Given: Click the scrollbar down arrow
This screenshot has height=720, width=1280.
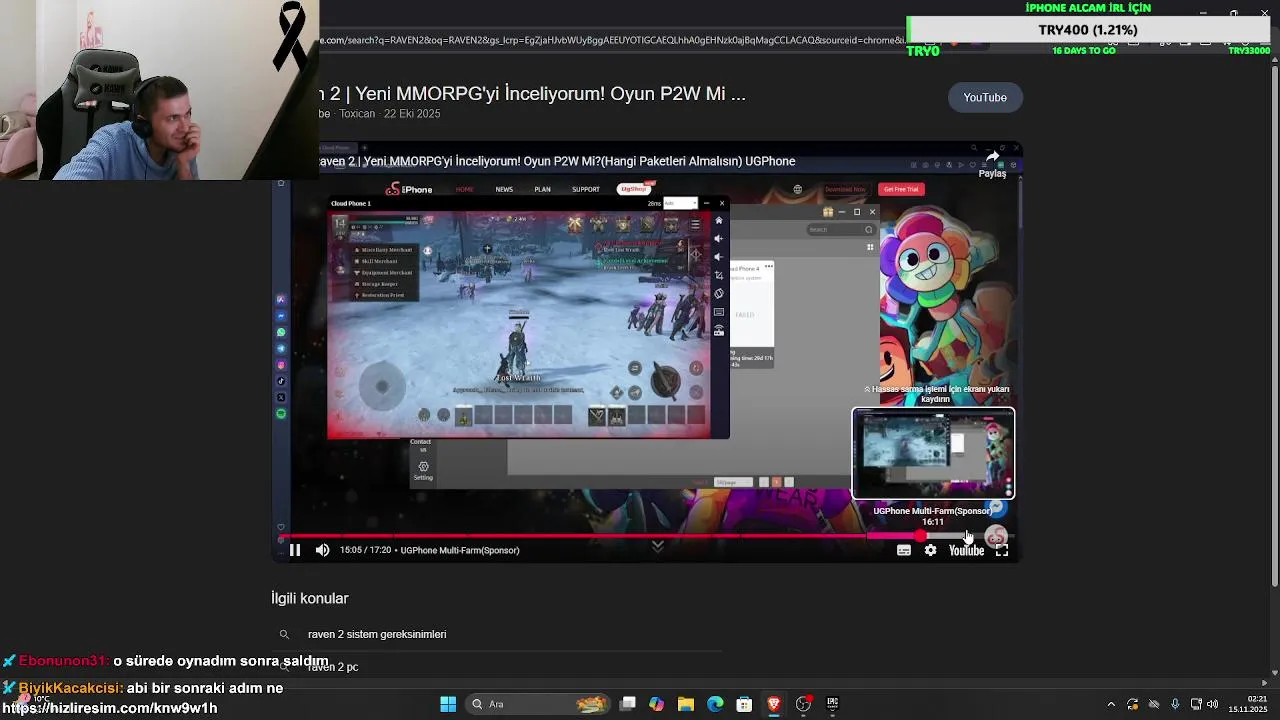Looking at the screenshot, I should coord(1274,671).
